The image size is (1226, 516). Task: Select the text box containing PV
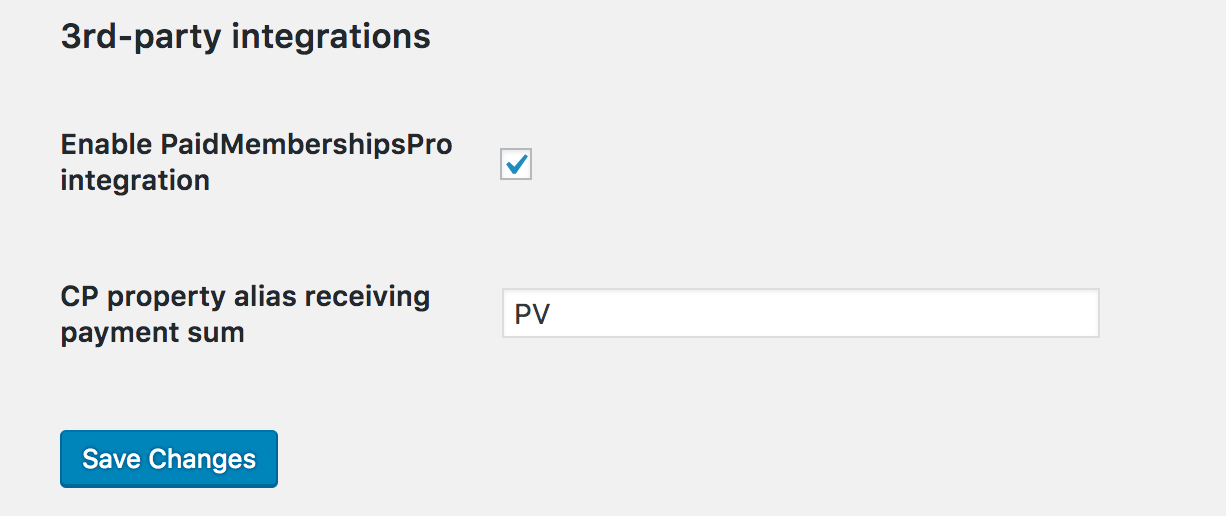click(x=800, y=314)
